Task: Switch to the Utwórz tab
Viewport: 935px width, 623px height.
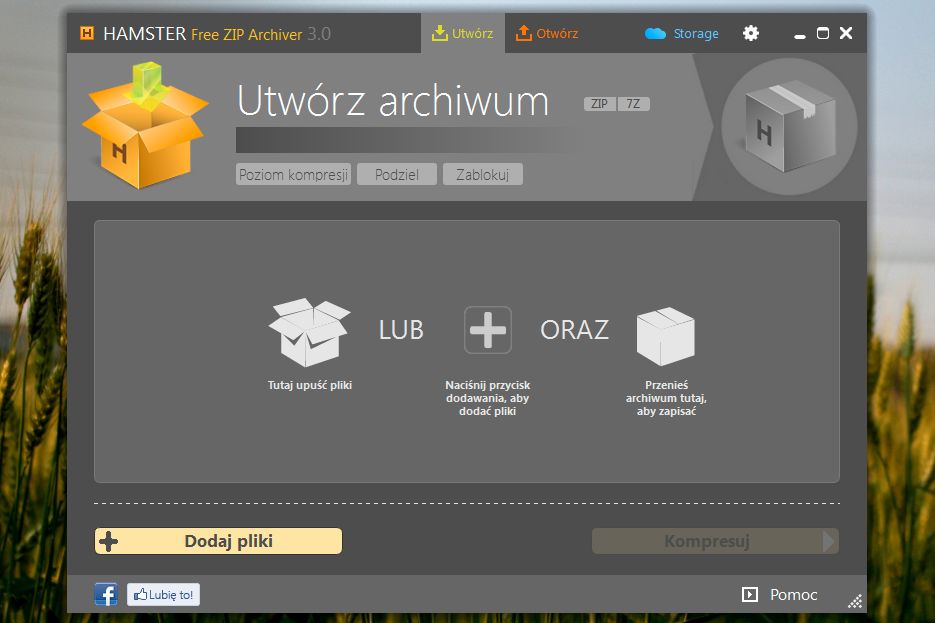Action: pos(463,32)
